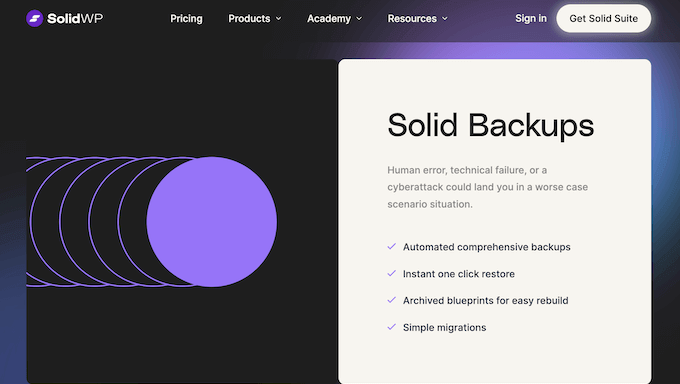Click the Get Solid Suite button
Viewport: 680px width, 384px height.
click(x=604, y=18)
